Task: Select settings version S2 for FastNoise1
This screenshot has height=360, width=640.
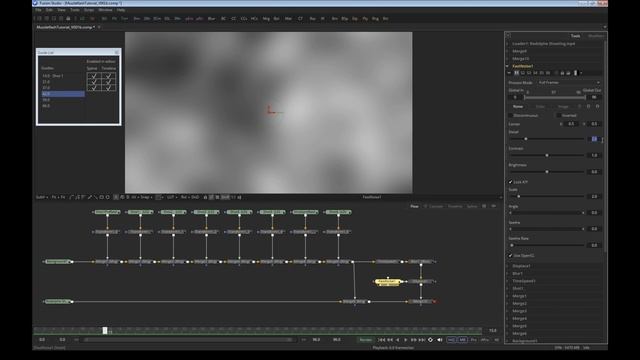Action: coord(523,73)
